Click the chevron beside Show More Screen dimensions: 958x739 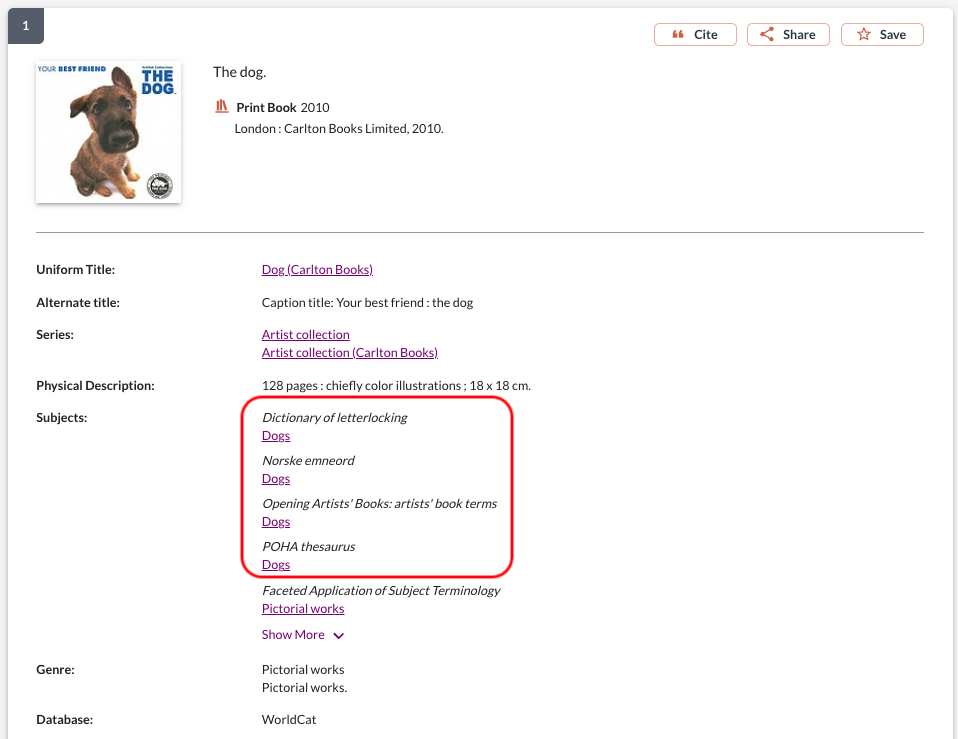click(x=339, y=636)
